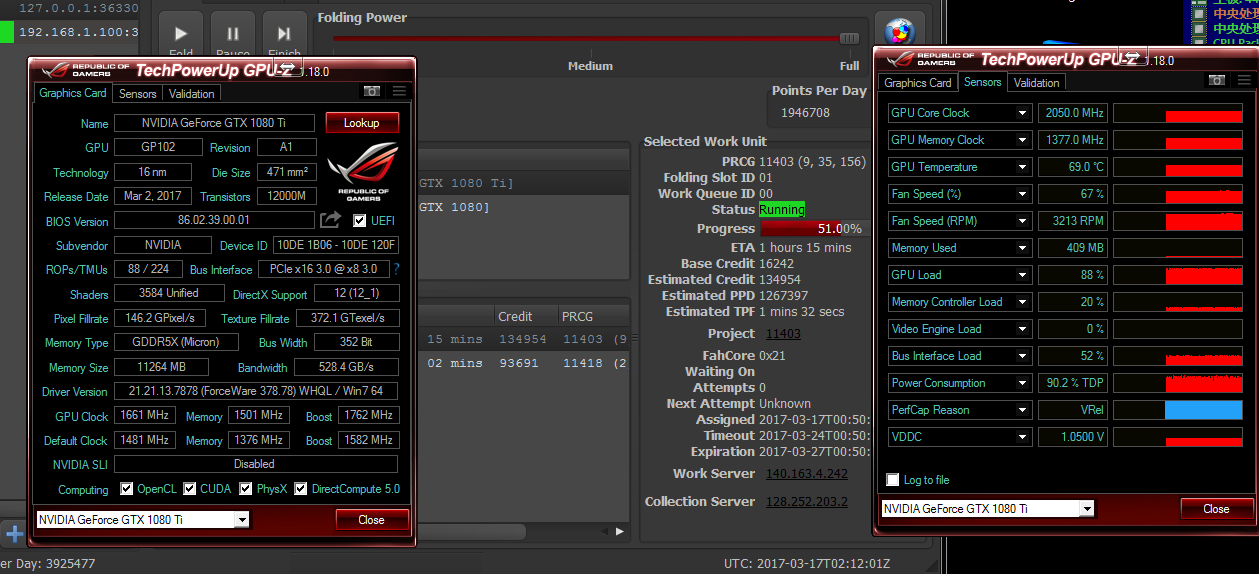The image size is (1259, 574).
Task: Click the Credit column header in work queue
Action: pyautogui.click(x=524, y=316)
